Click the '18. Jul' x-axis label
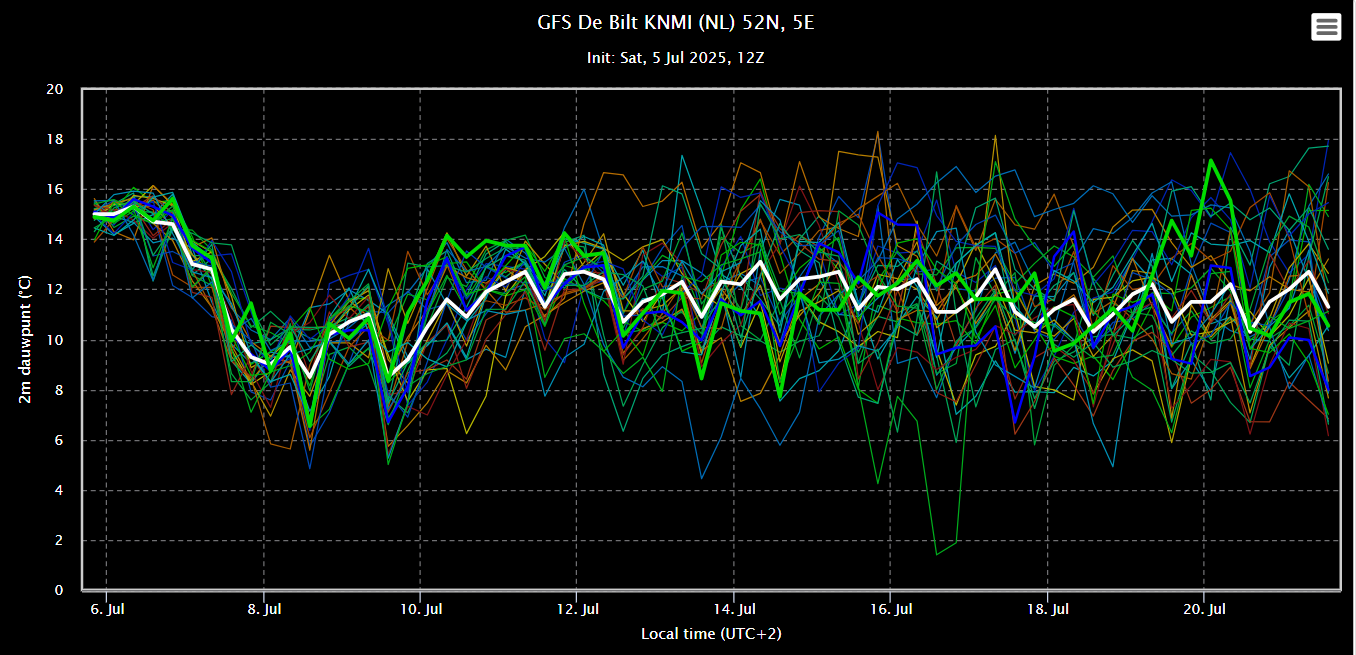 (x=1047, y=609)
